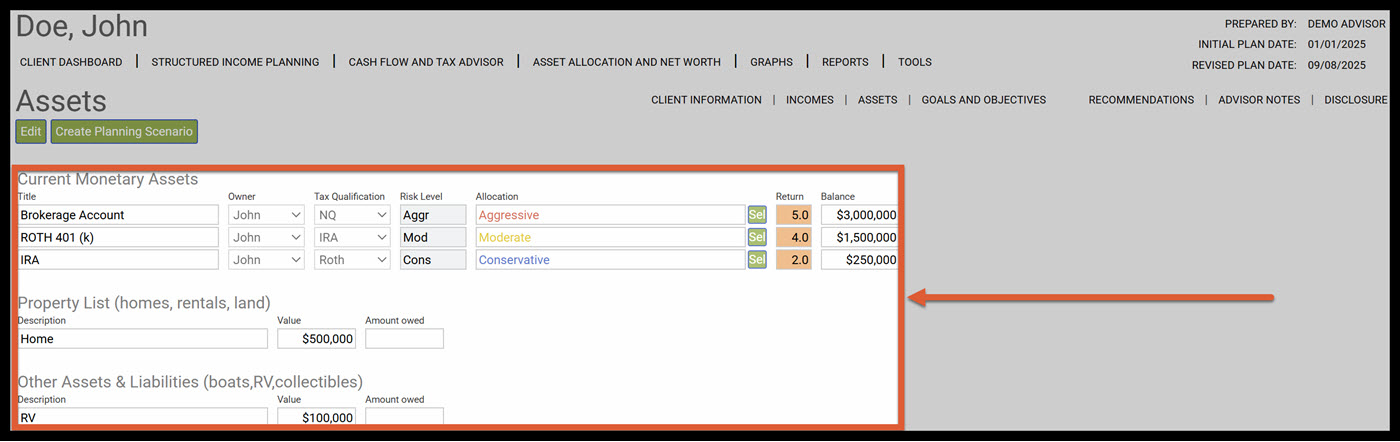Click the ROTH 401 (k) title field
The height and width of the screenshot is (442, 1400).
click(118, 238)
